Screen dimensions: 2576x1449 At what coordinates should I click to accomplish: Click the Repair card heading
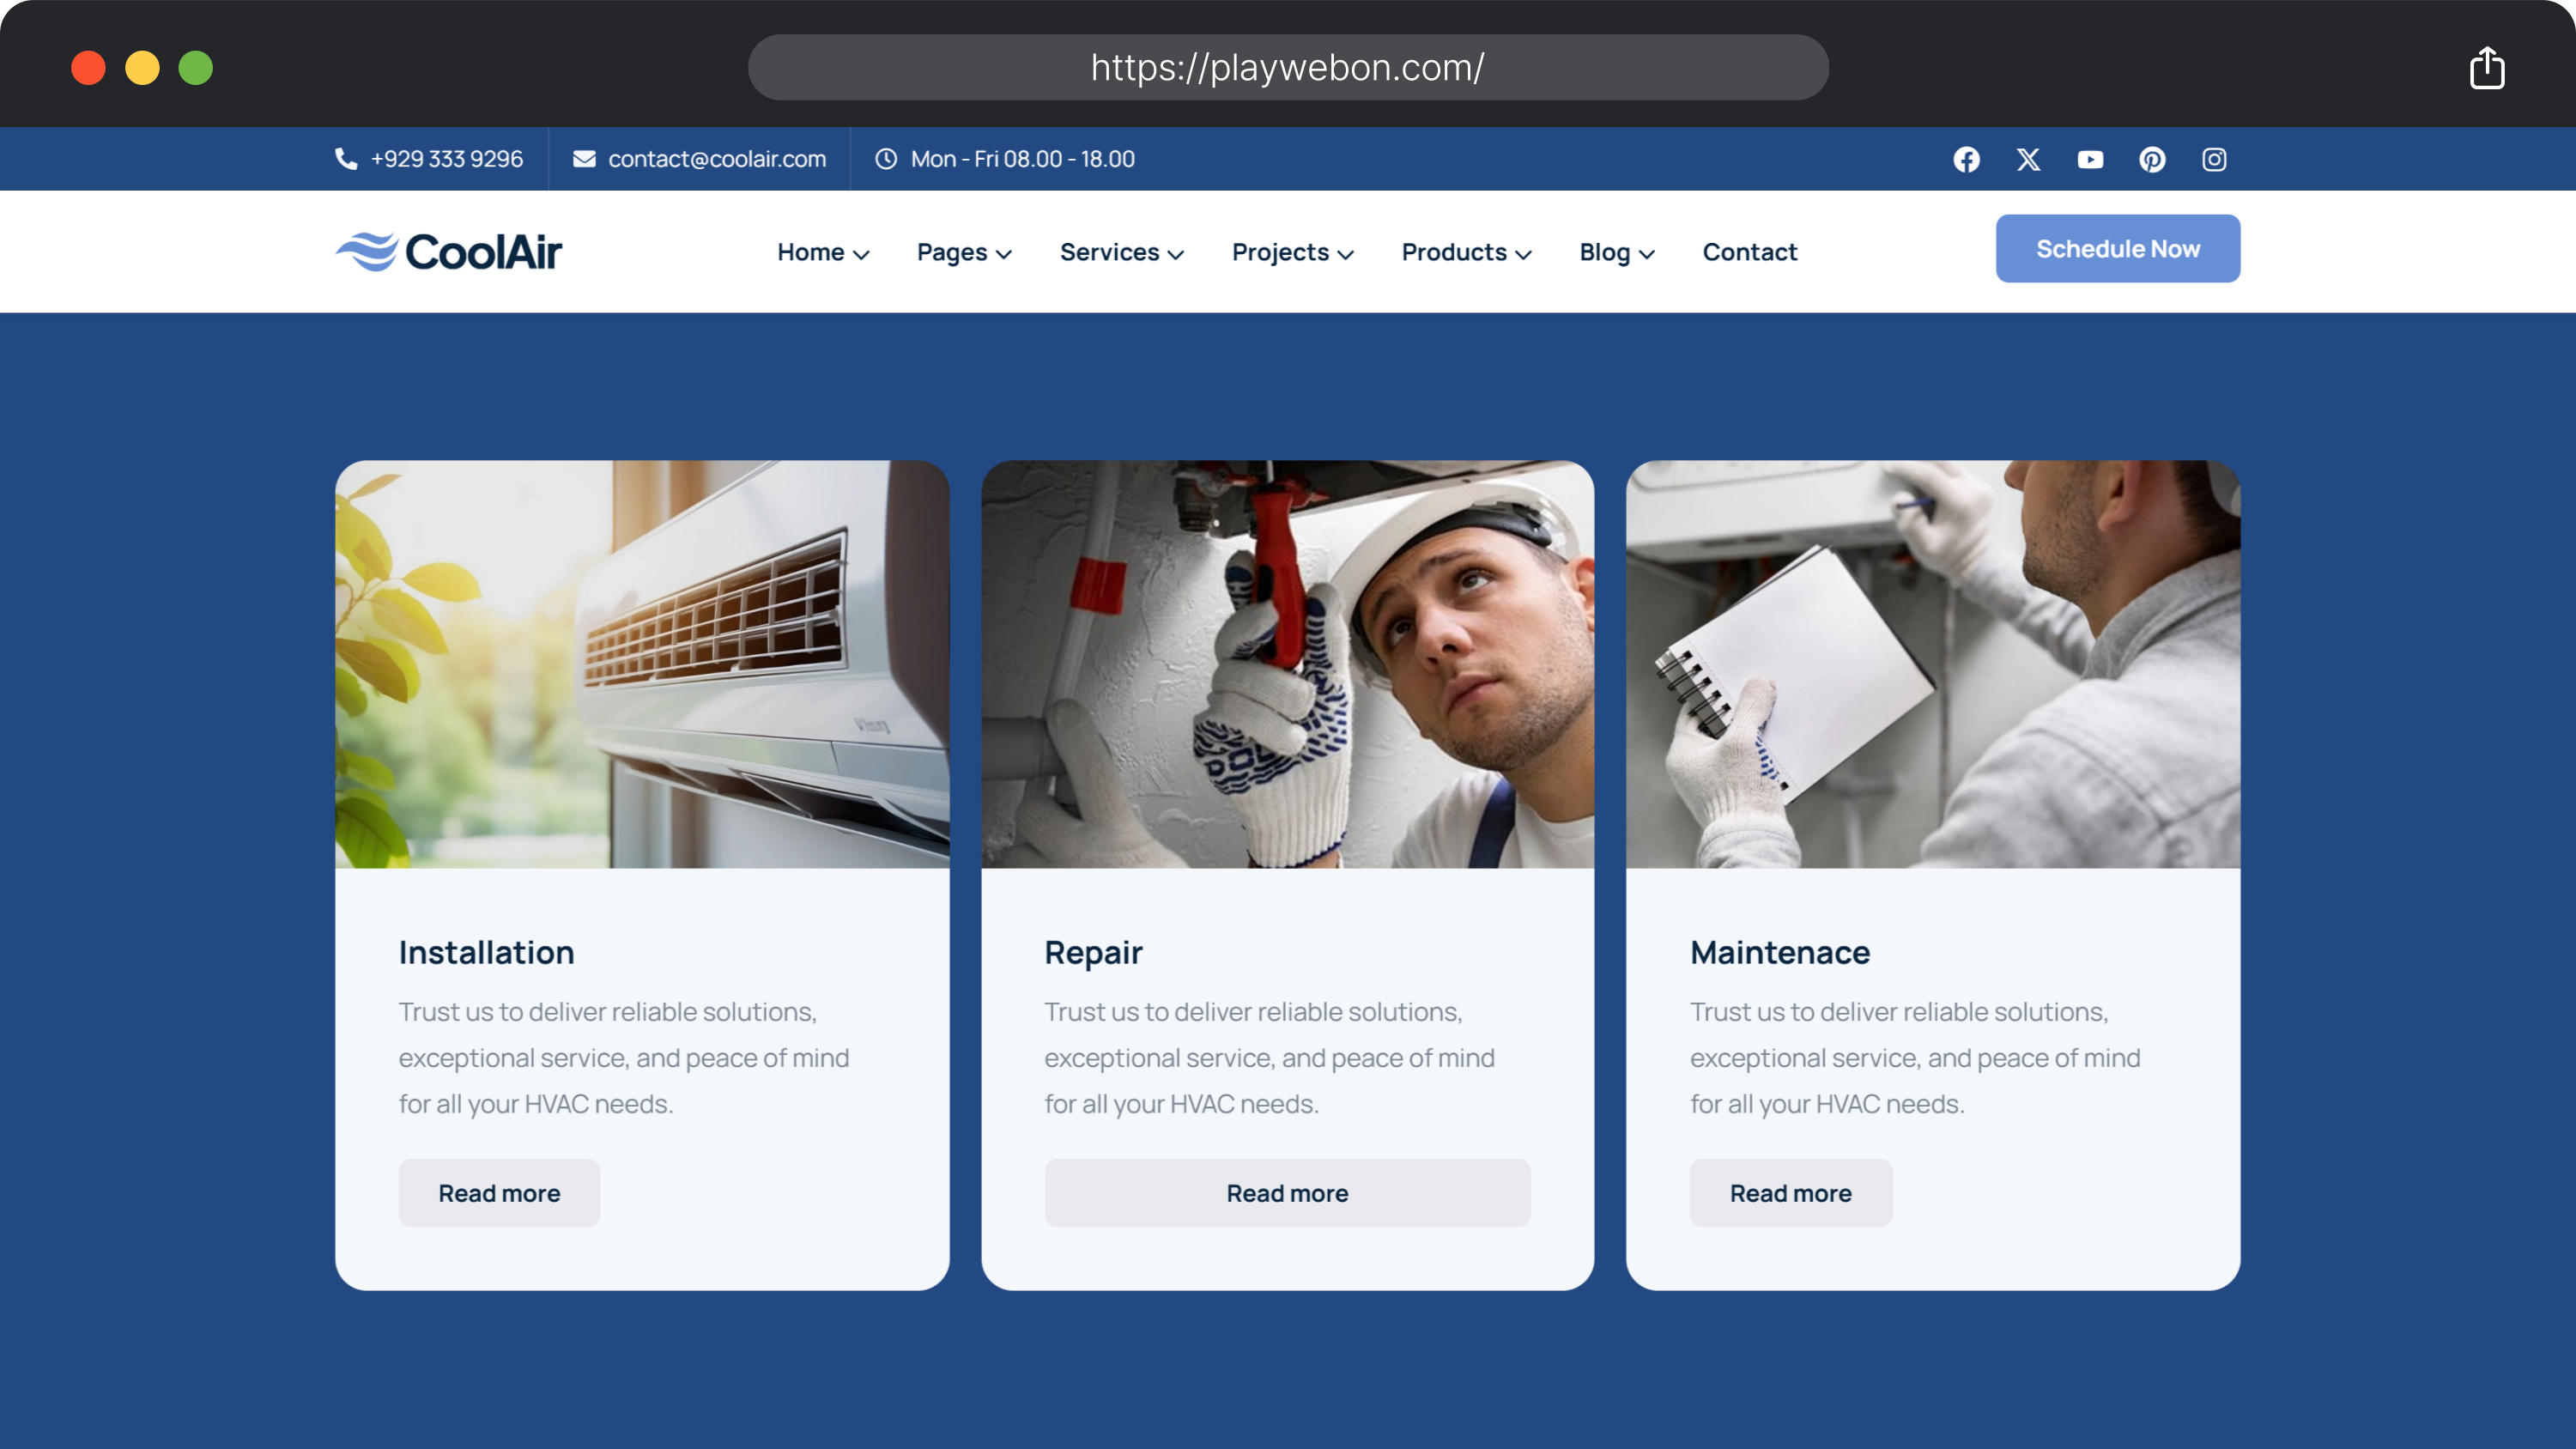pos(1094,953)
